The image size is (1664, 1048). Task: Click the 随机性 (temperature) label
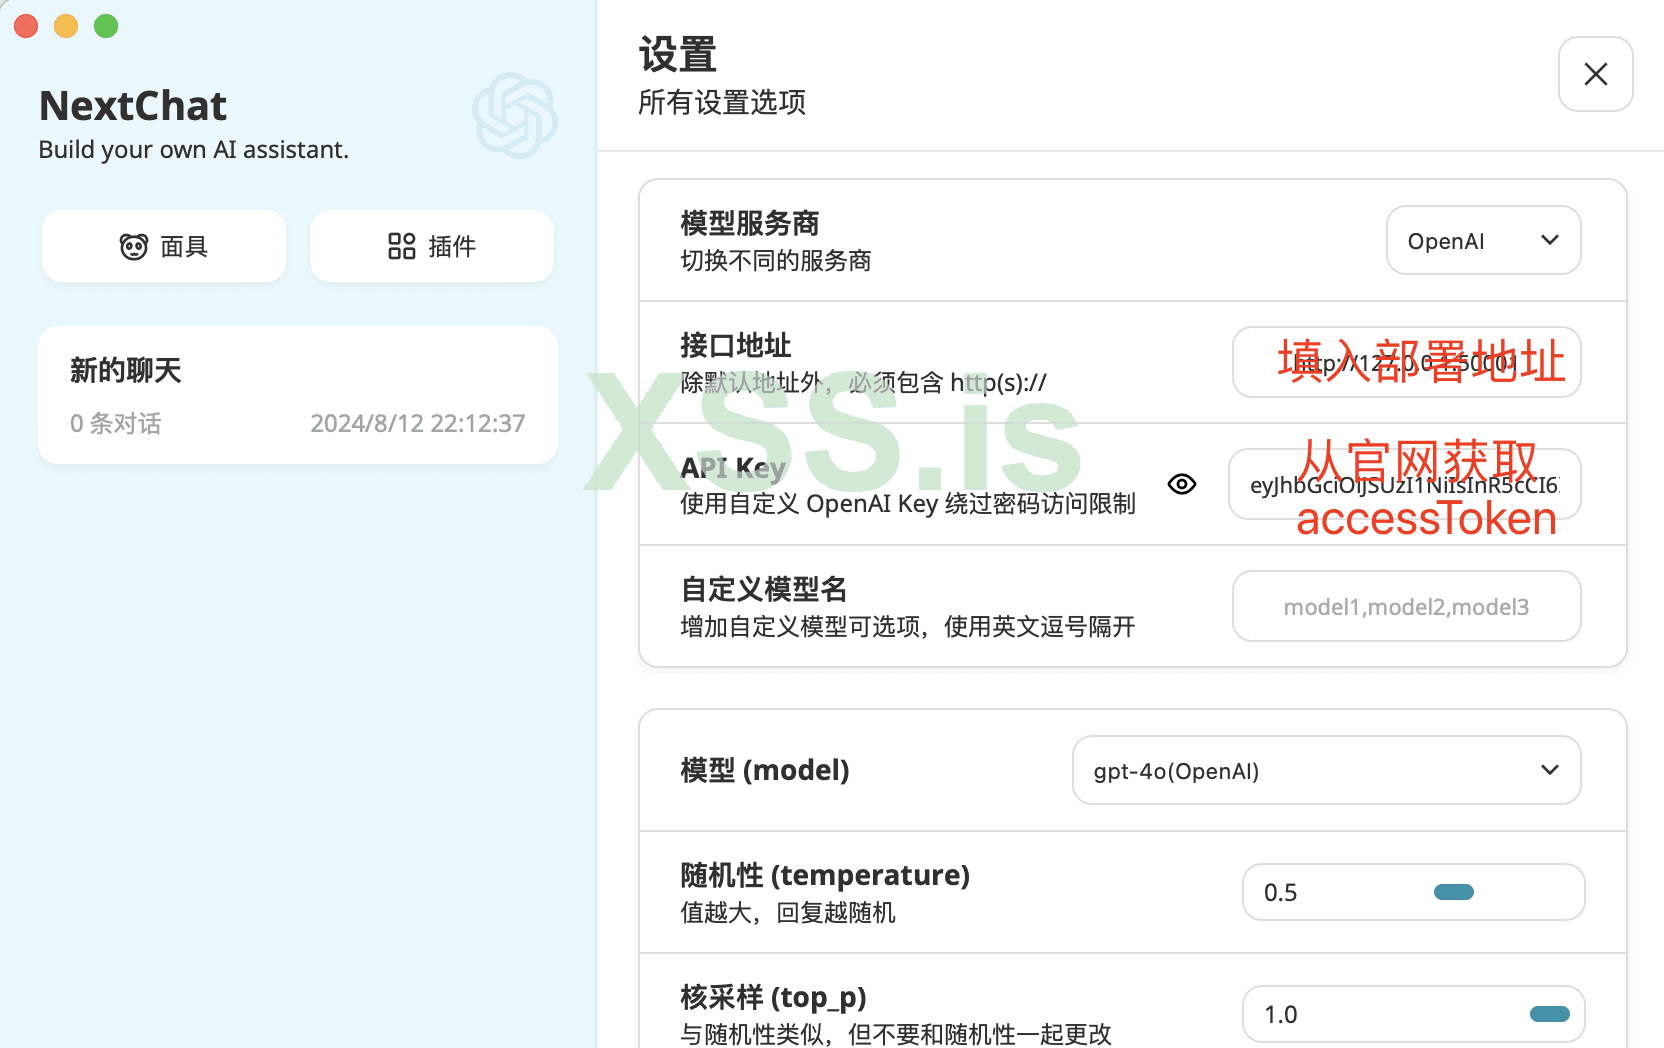click(825, 875)
